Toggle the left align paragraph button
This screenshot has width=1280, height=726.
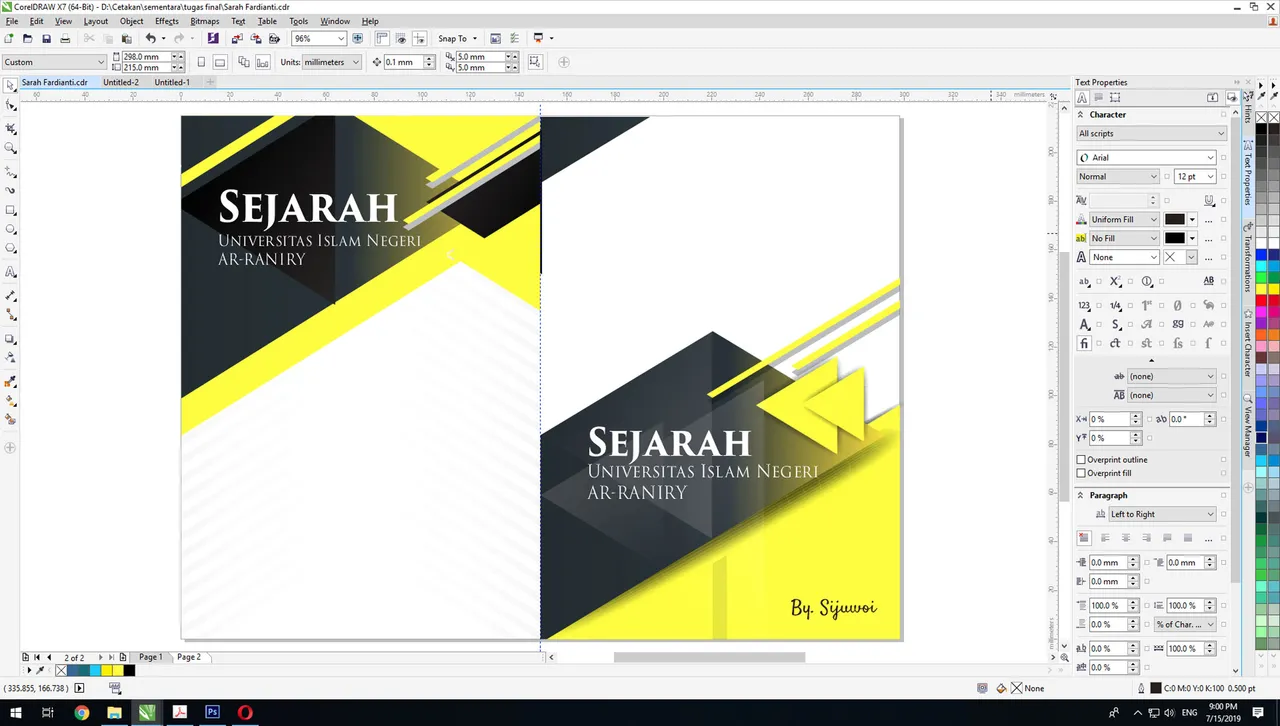coord(1105,538)
